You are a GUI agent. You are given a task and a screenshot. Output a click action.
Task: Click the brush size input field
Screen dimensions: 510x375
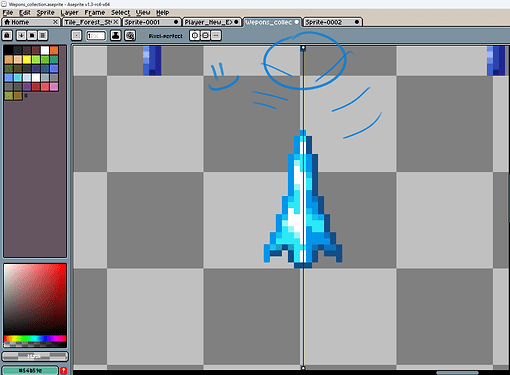coord(96,35)
